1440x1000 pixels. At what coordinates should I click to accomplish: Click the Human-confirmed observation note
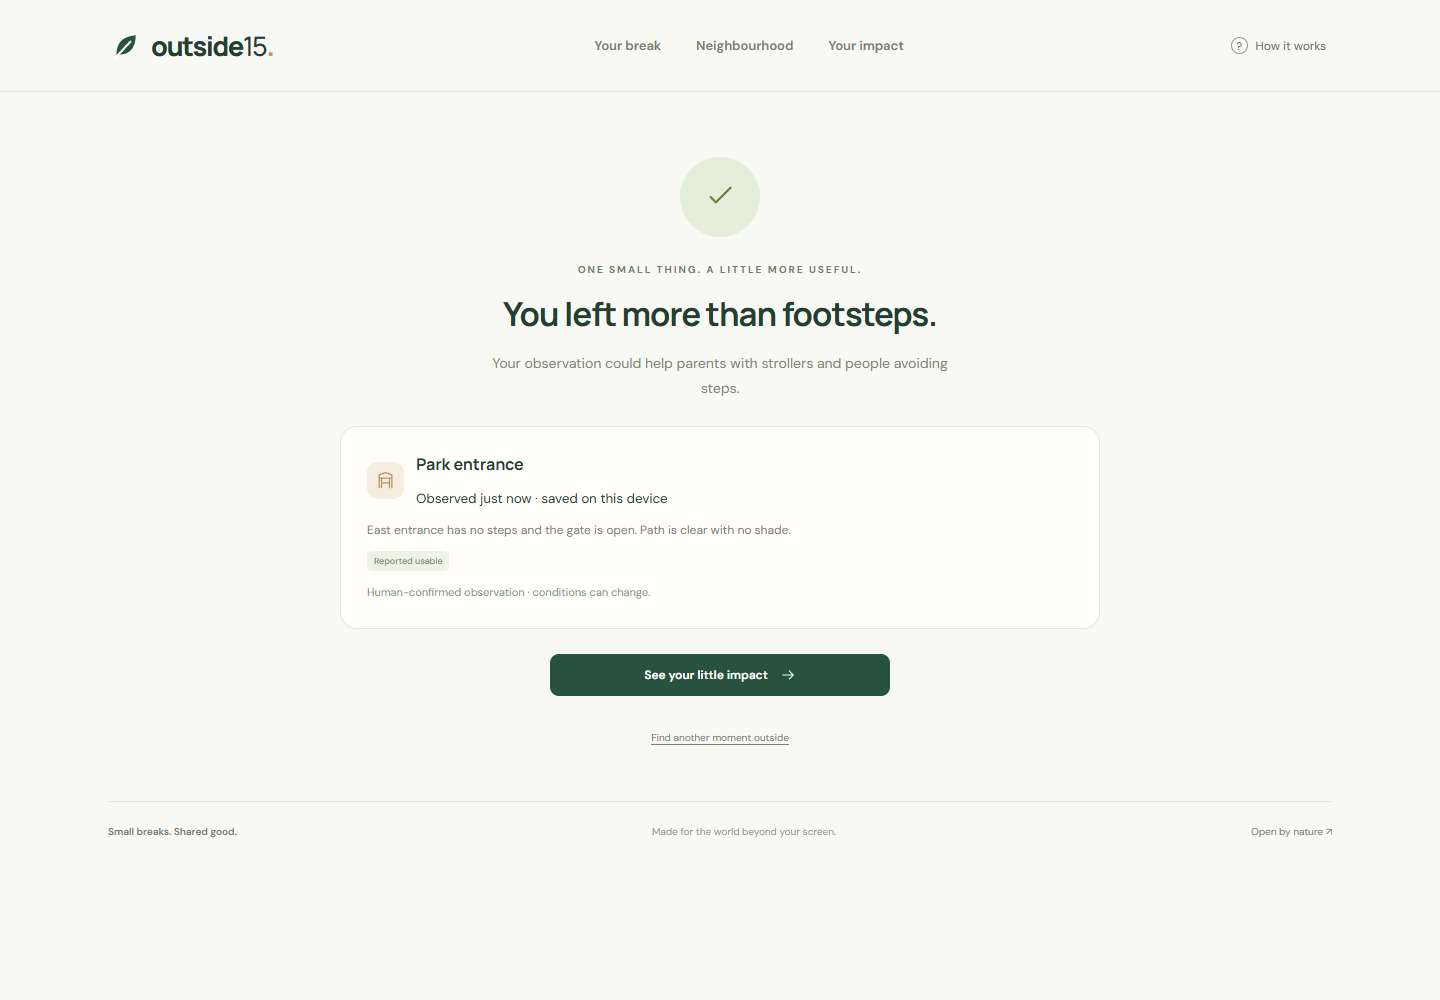point(508,593)
